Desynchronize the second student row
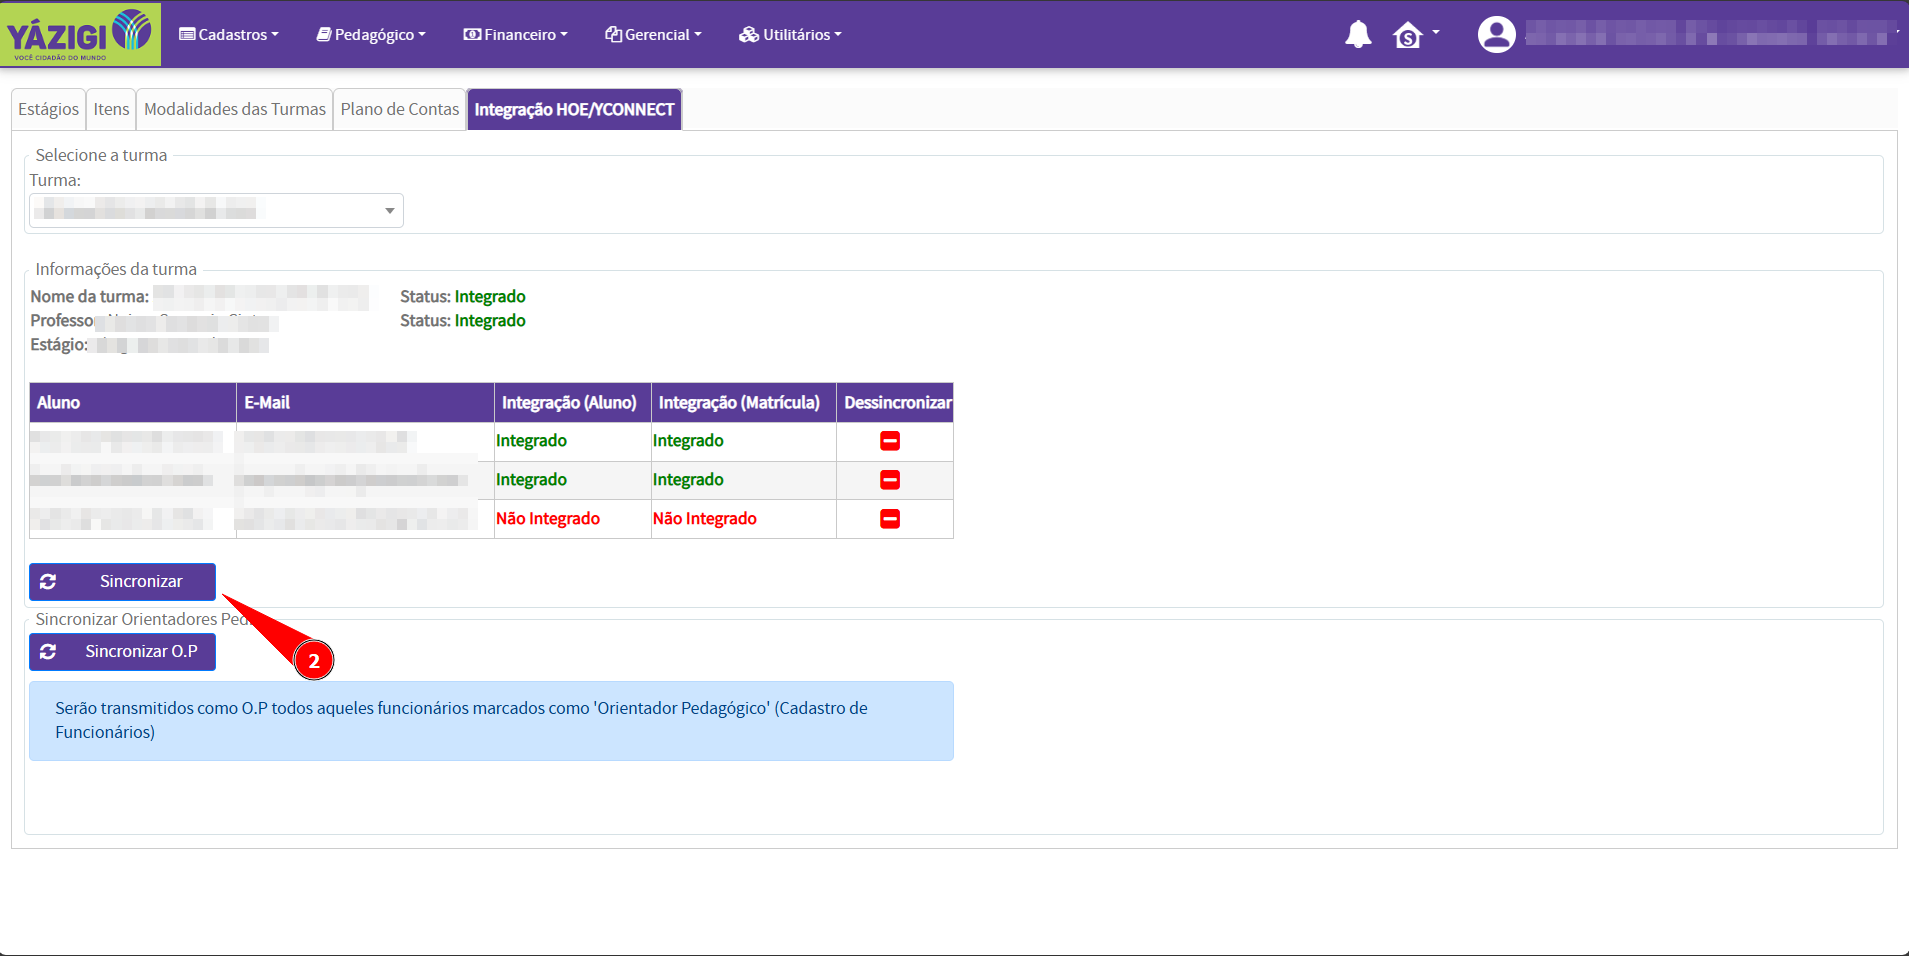The height and width of the screenshot is (956, 1909). 889,480
